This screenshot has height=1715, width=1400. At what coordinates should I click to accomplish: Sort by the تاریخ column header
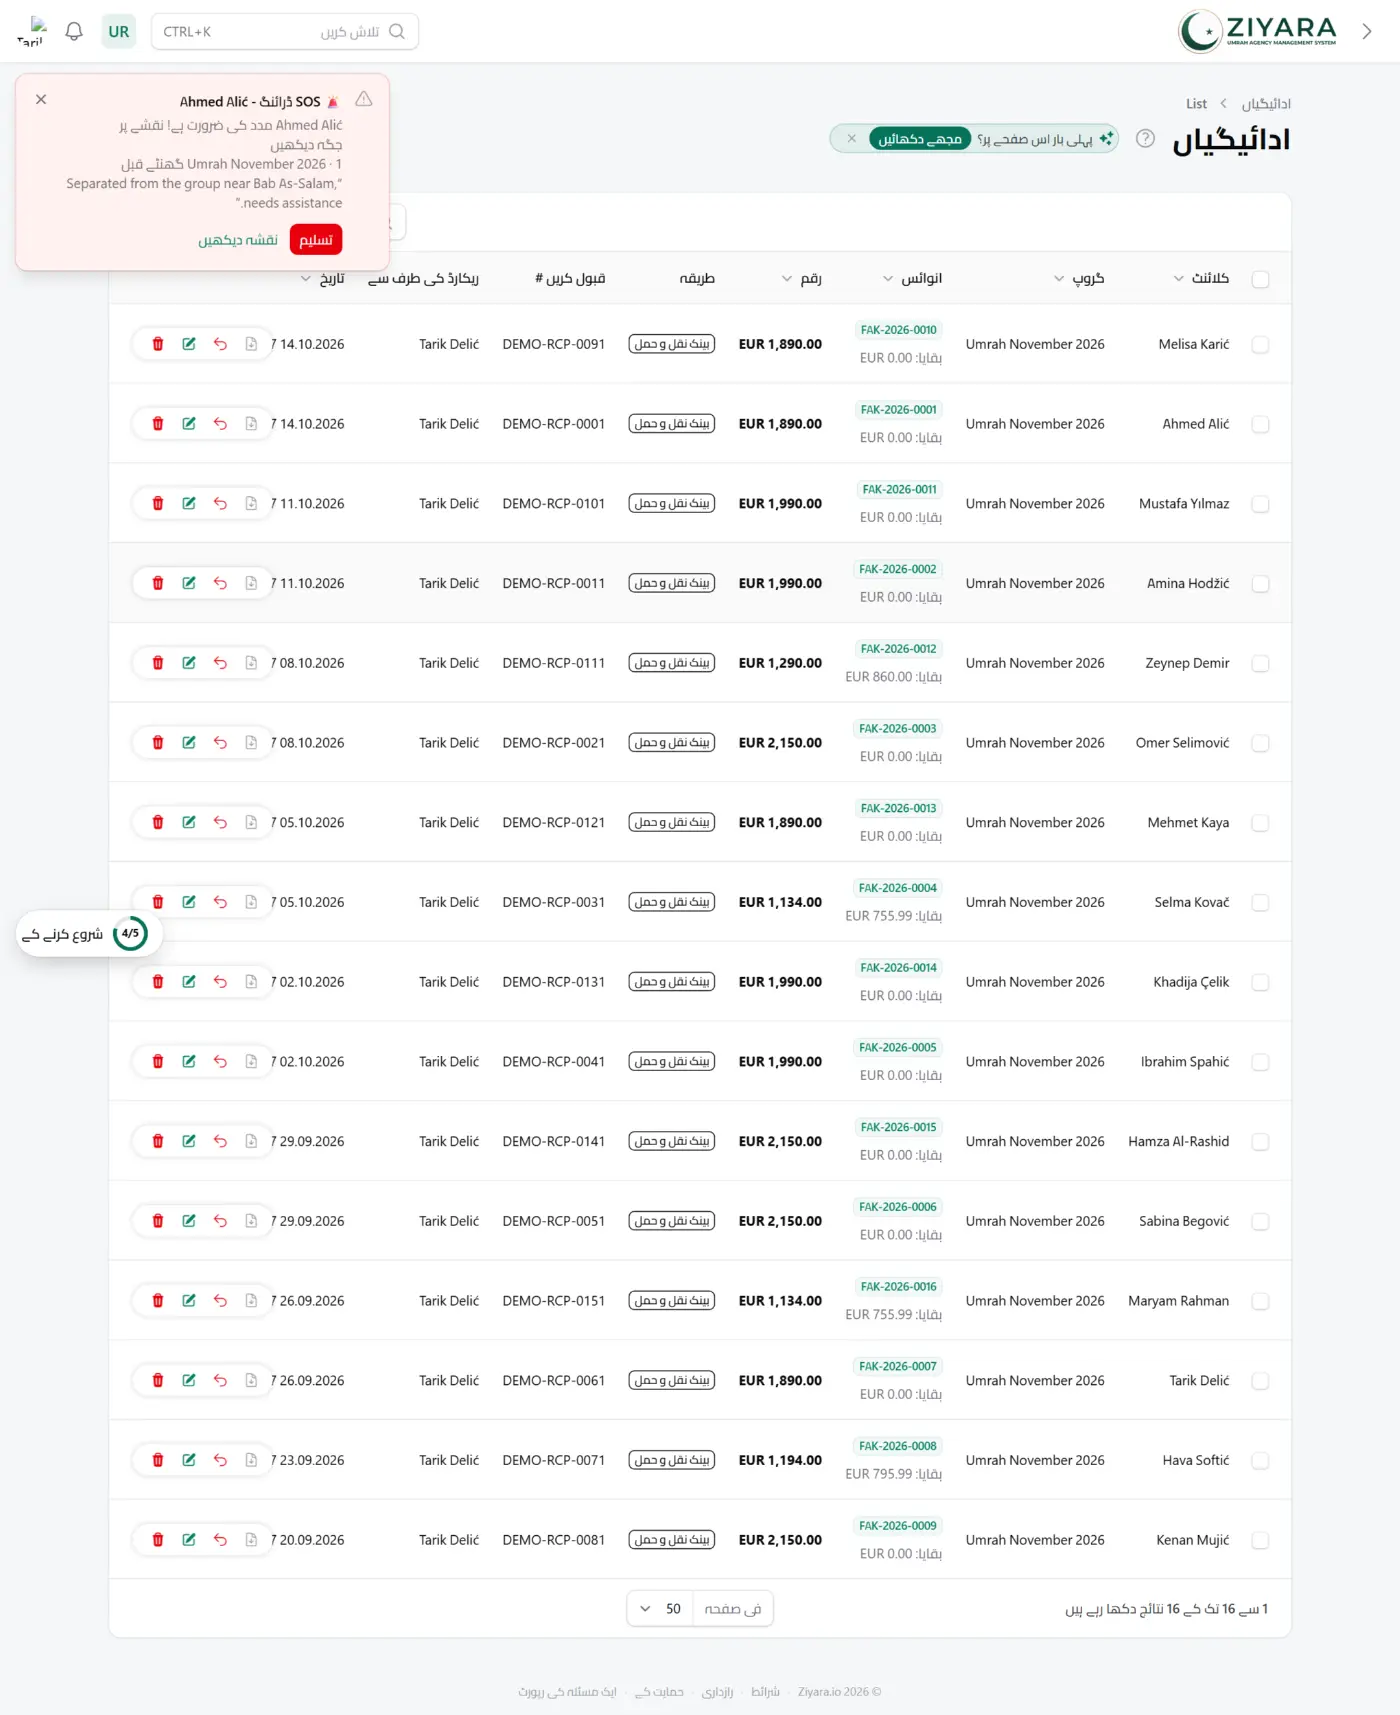pos(322,278)
